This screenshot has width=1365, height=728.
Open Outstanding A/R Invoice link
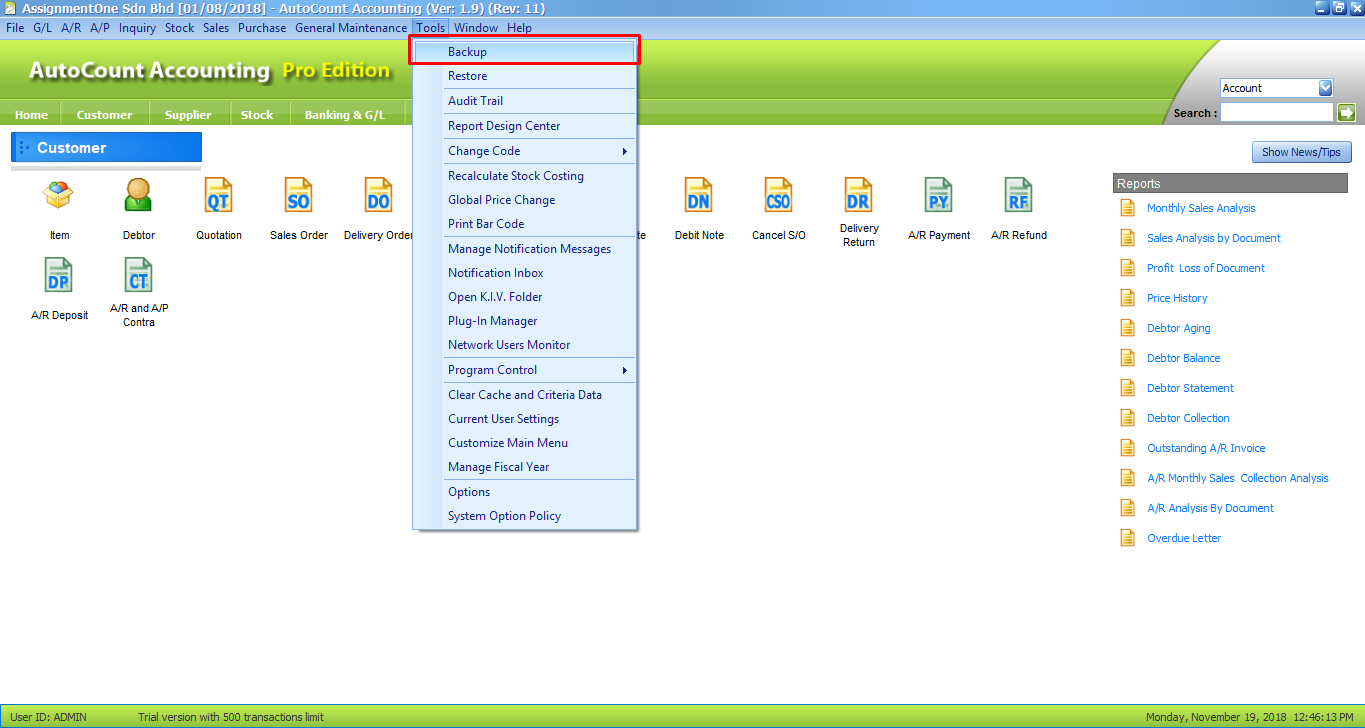click(x=1206, y=448)
